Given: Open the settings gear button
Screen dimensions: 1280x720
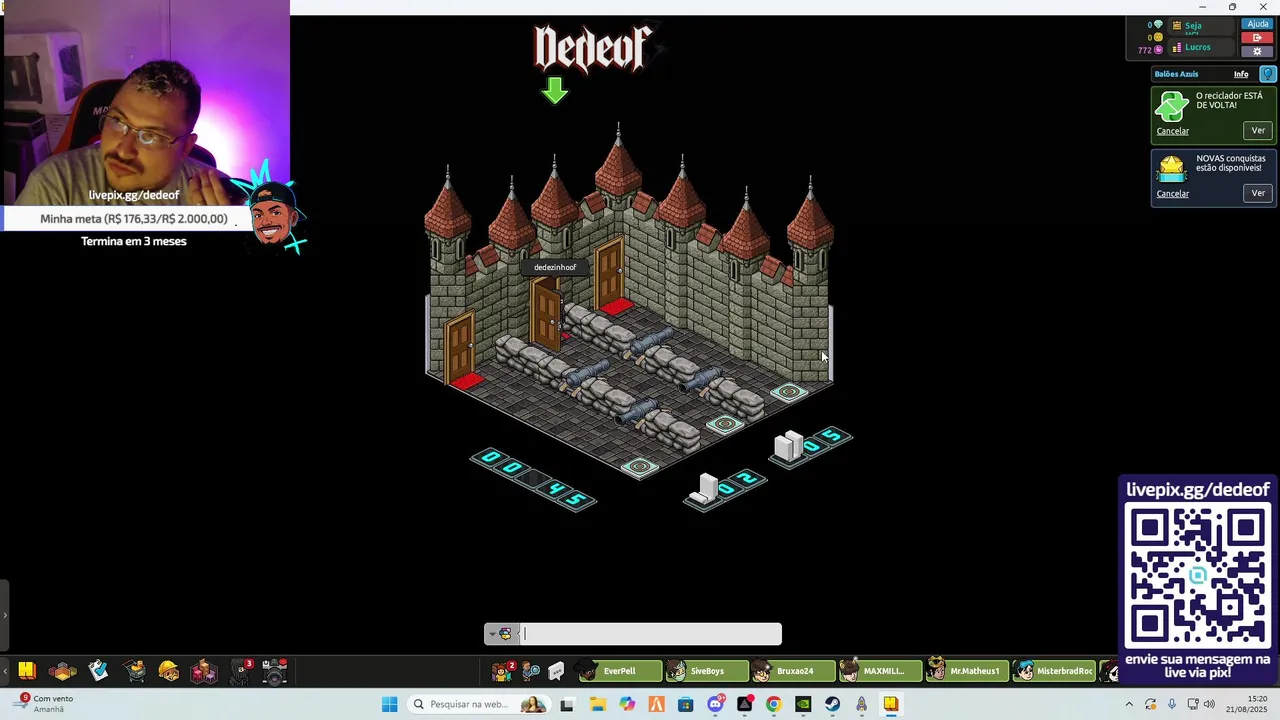Looking at the screenshot, I should coord(1257,51).
